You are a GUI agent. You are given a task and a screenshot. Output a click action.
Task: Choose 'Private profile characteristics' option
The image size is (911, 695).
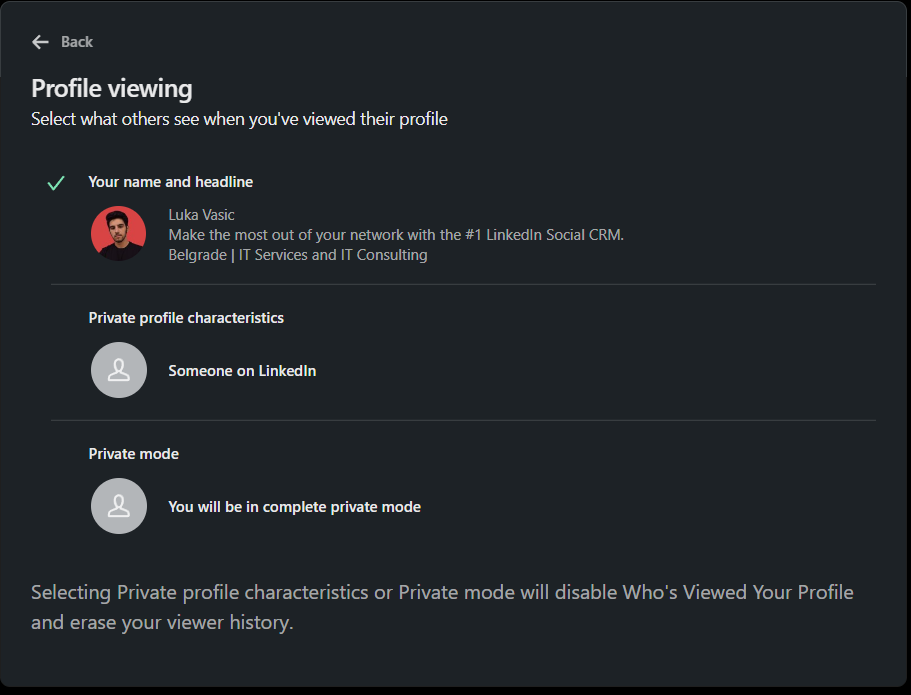(186, 318)
